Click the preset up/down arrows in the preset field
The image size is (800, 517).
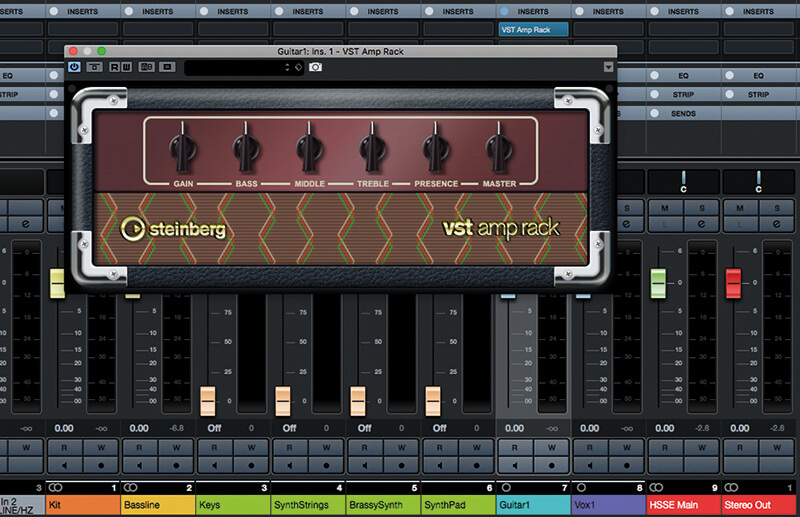tap(287, 67)
